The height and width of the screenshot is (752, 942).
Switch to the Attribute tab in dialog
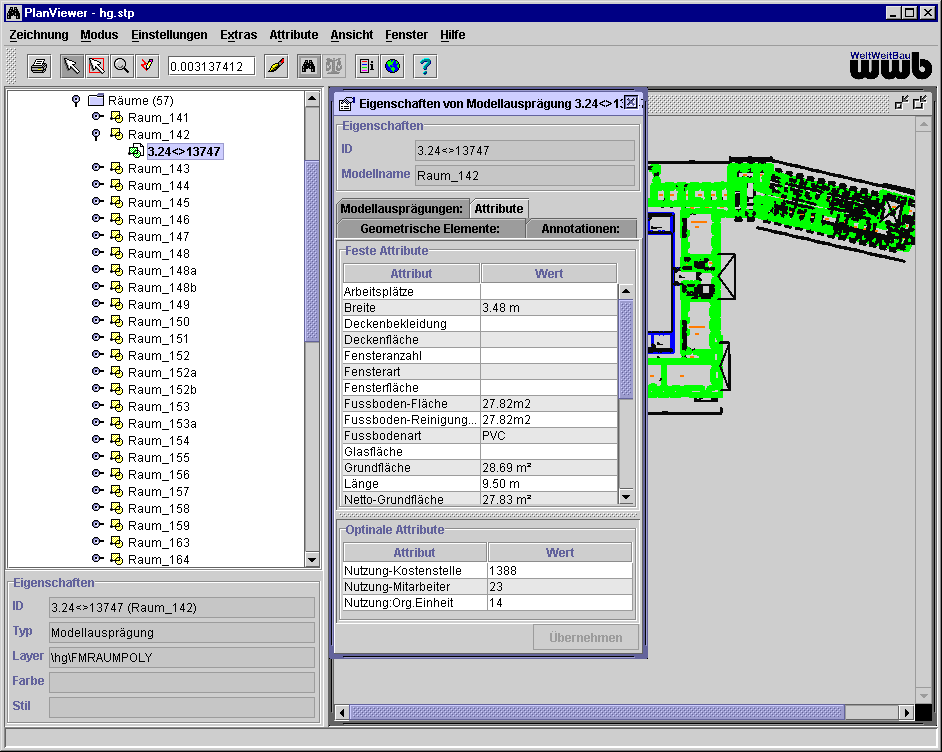[499, 208]
